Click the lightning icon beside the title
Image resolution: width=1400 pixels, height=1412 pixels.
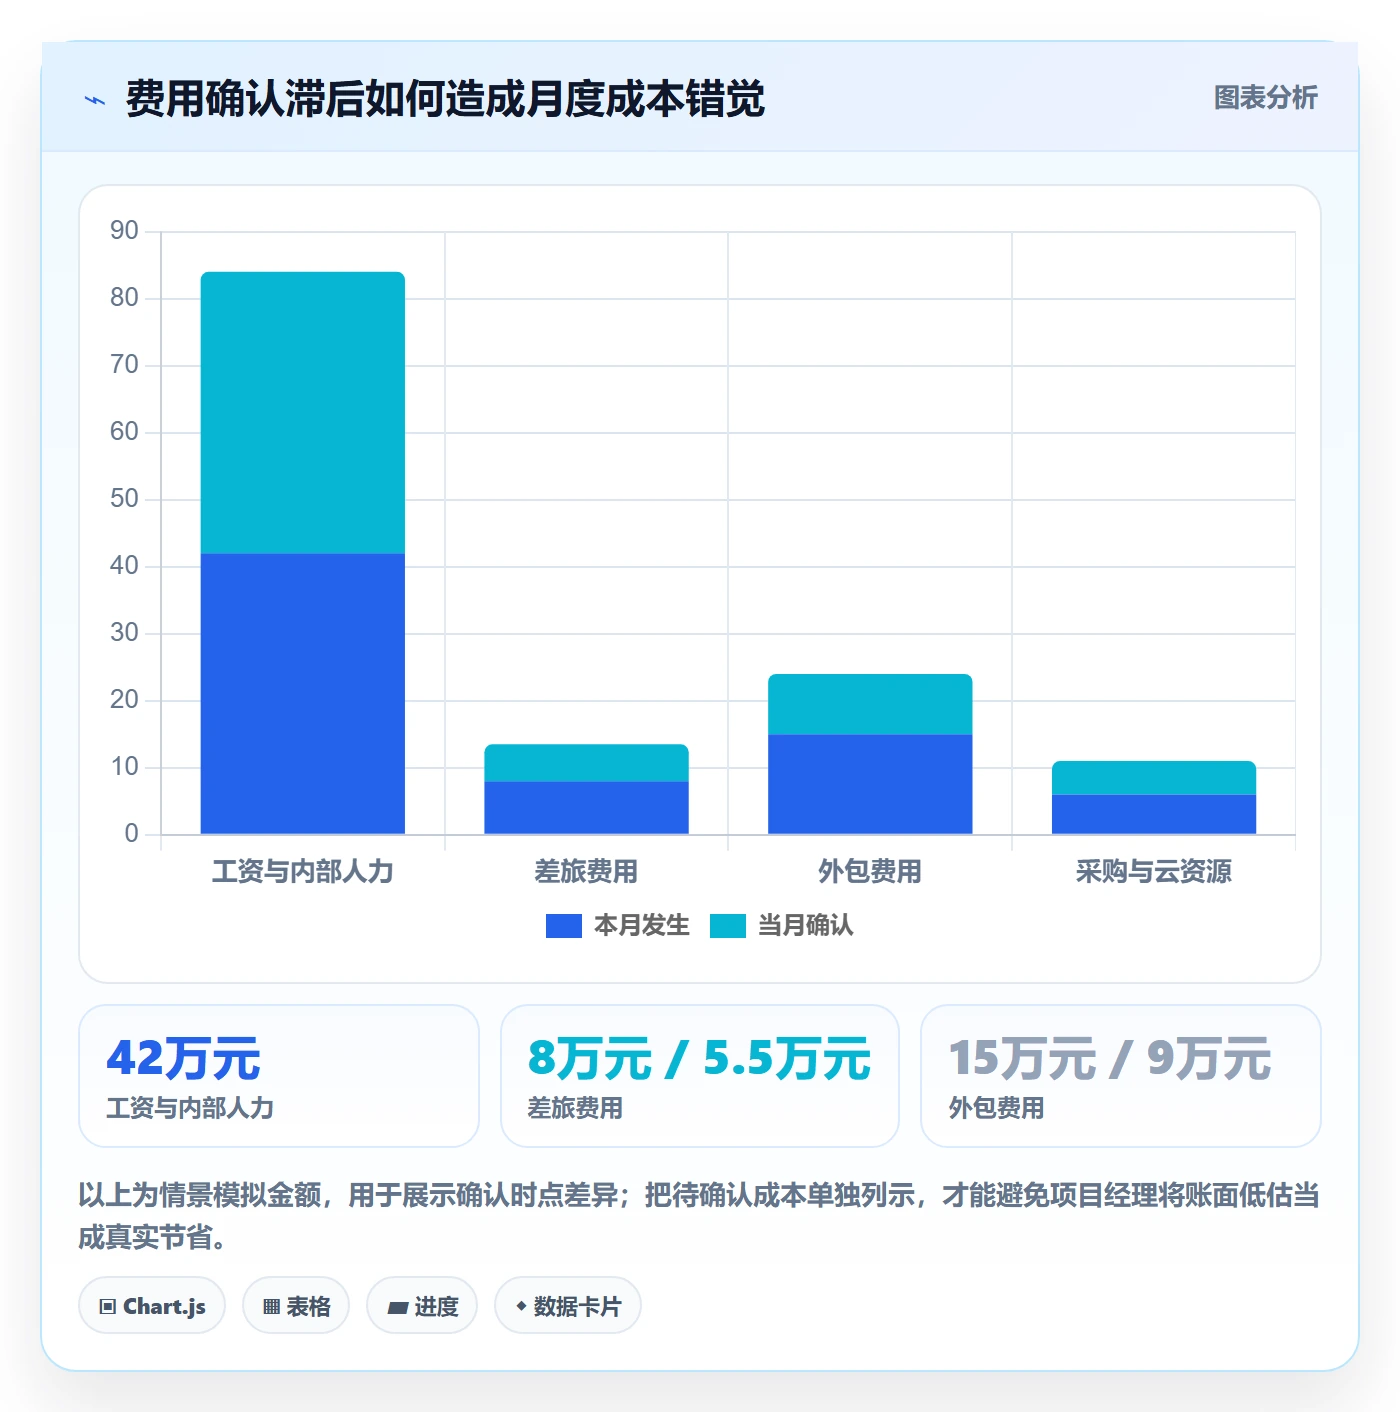click(95, 100)
